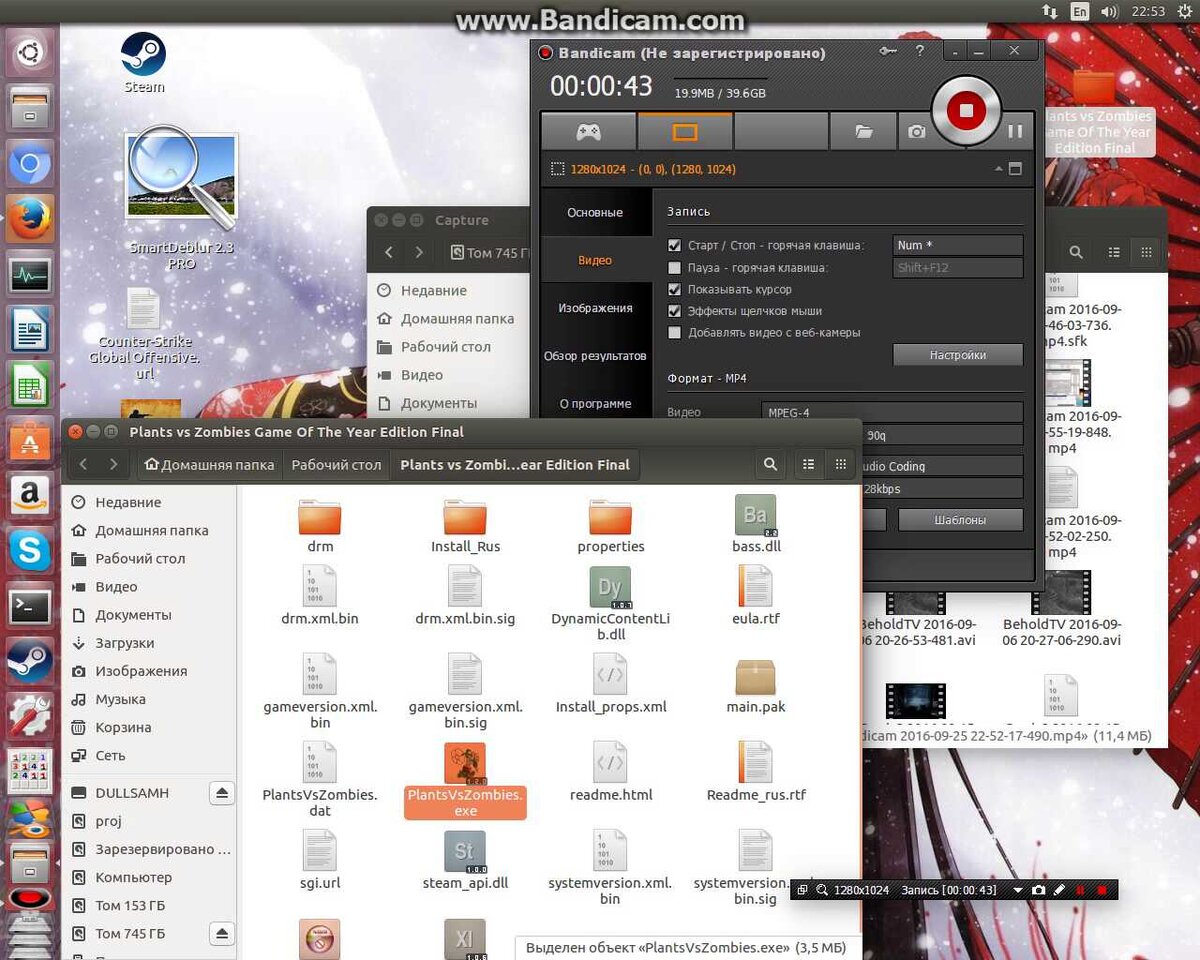This screenshot has height=960, width=1200.
Task: Click pencil draw icon on overlay bar
Action: click(x=1059, y=890)
